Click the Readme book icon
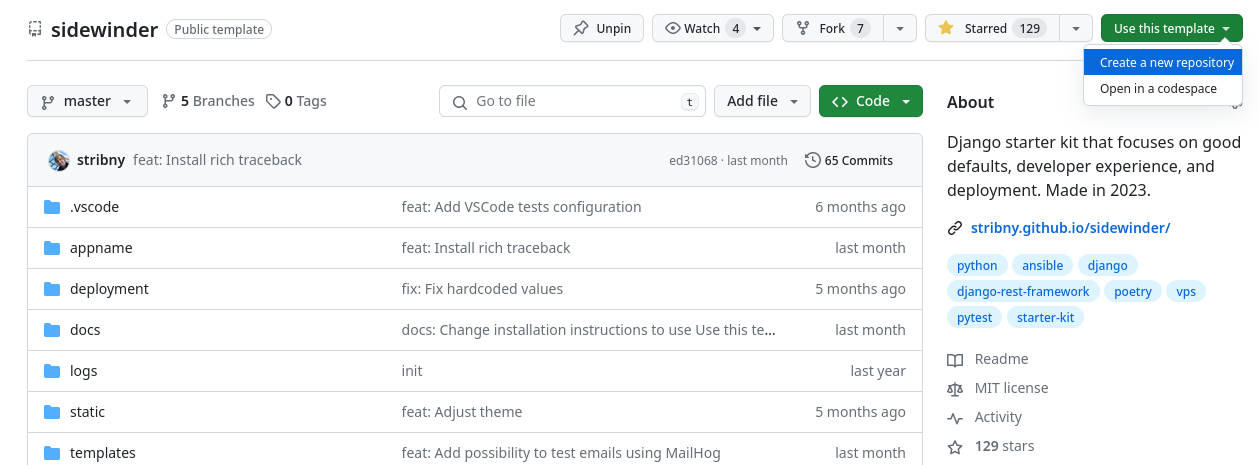The image size is (1259, 465). click(955, 359)
